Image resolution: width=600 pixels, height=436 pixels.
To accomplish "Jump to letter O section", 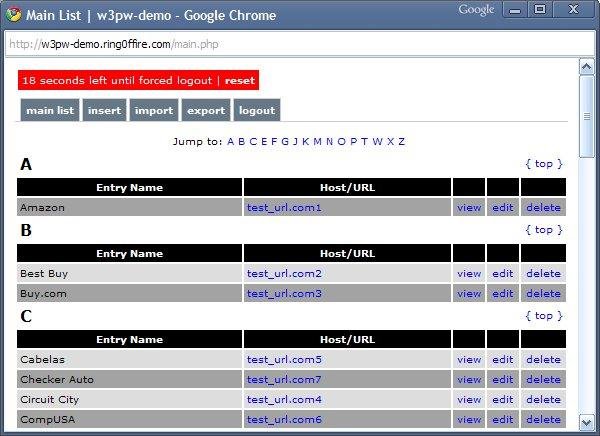I will click(x=342, y=142).
